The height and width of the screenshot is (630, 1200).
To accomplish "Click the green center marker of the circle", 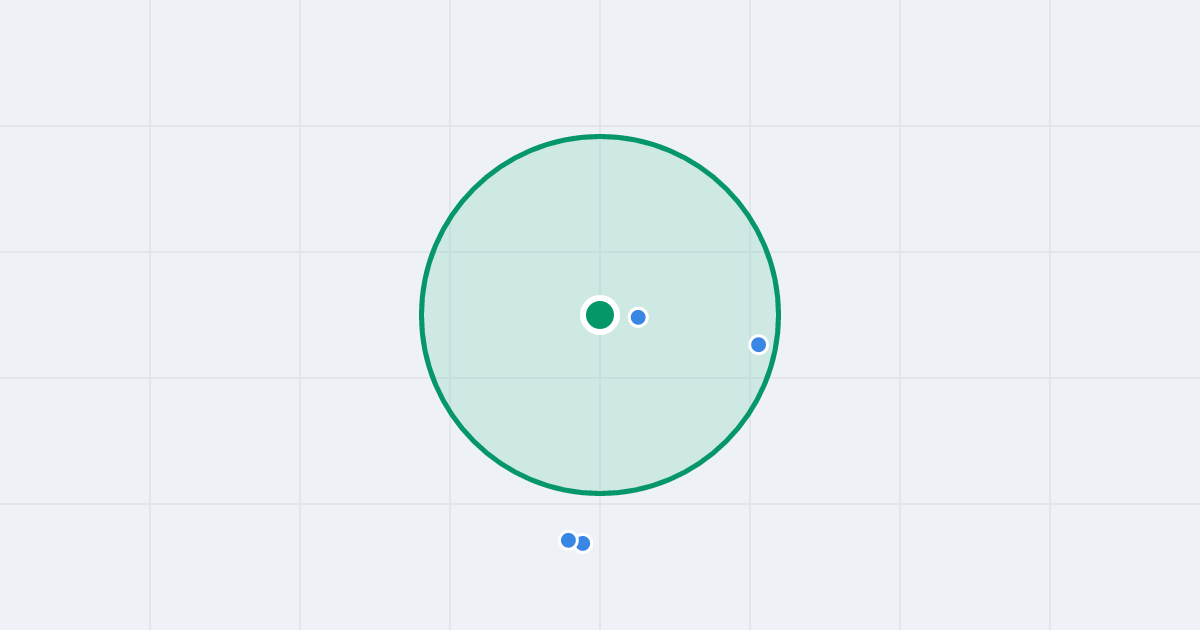I will [x=600, y=315].
